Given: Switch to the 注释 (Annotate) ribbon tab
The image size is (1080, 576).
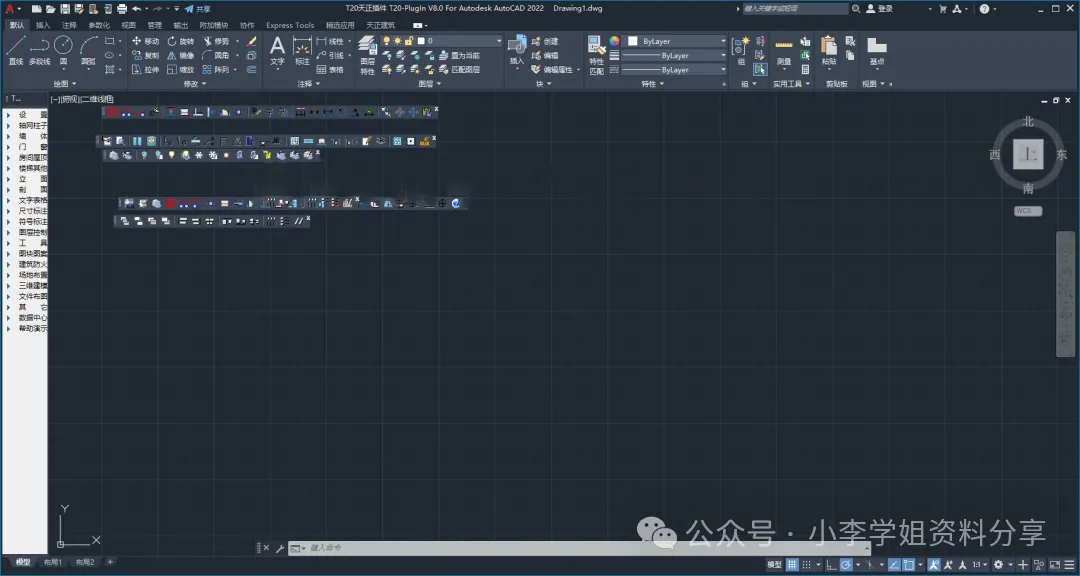Looking at the screenshot, I should coord(70,25).
